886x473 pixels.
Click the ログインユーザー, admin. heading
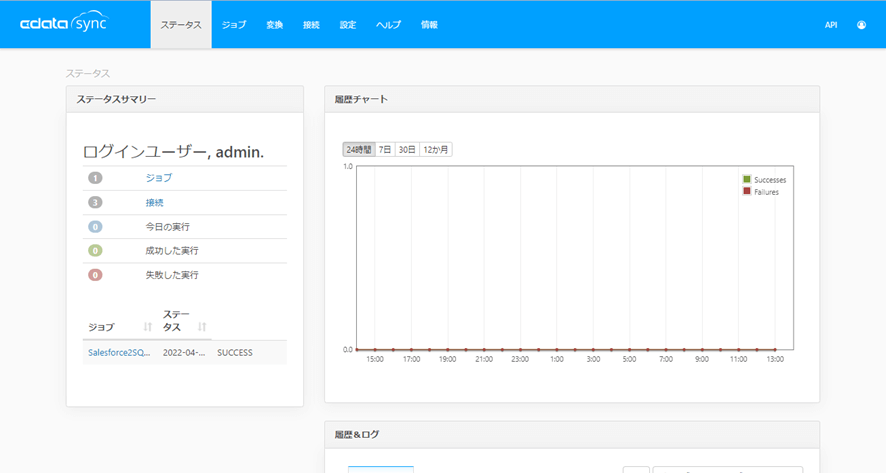pyautogui.click(x=173, y=151)
